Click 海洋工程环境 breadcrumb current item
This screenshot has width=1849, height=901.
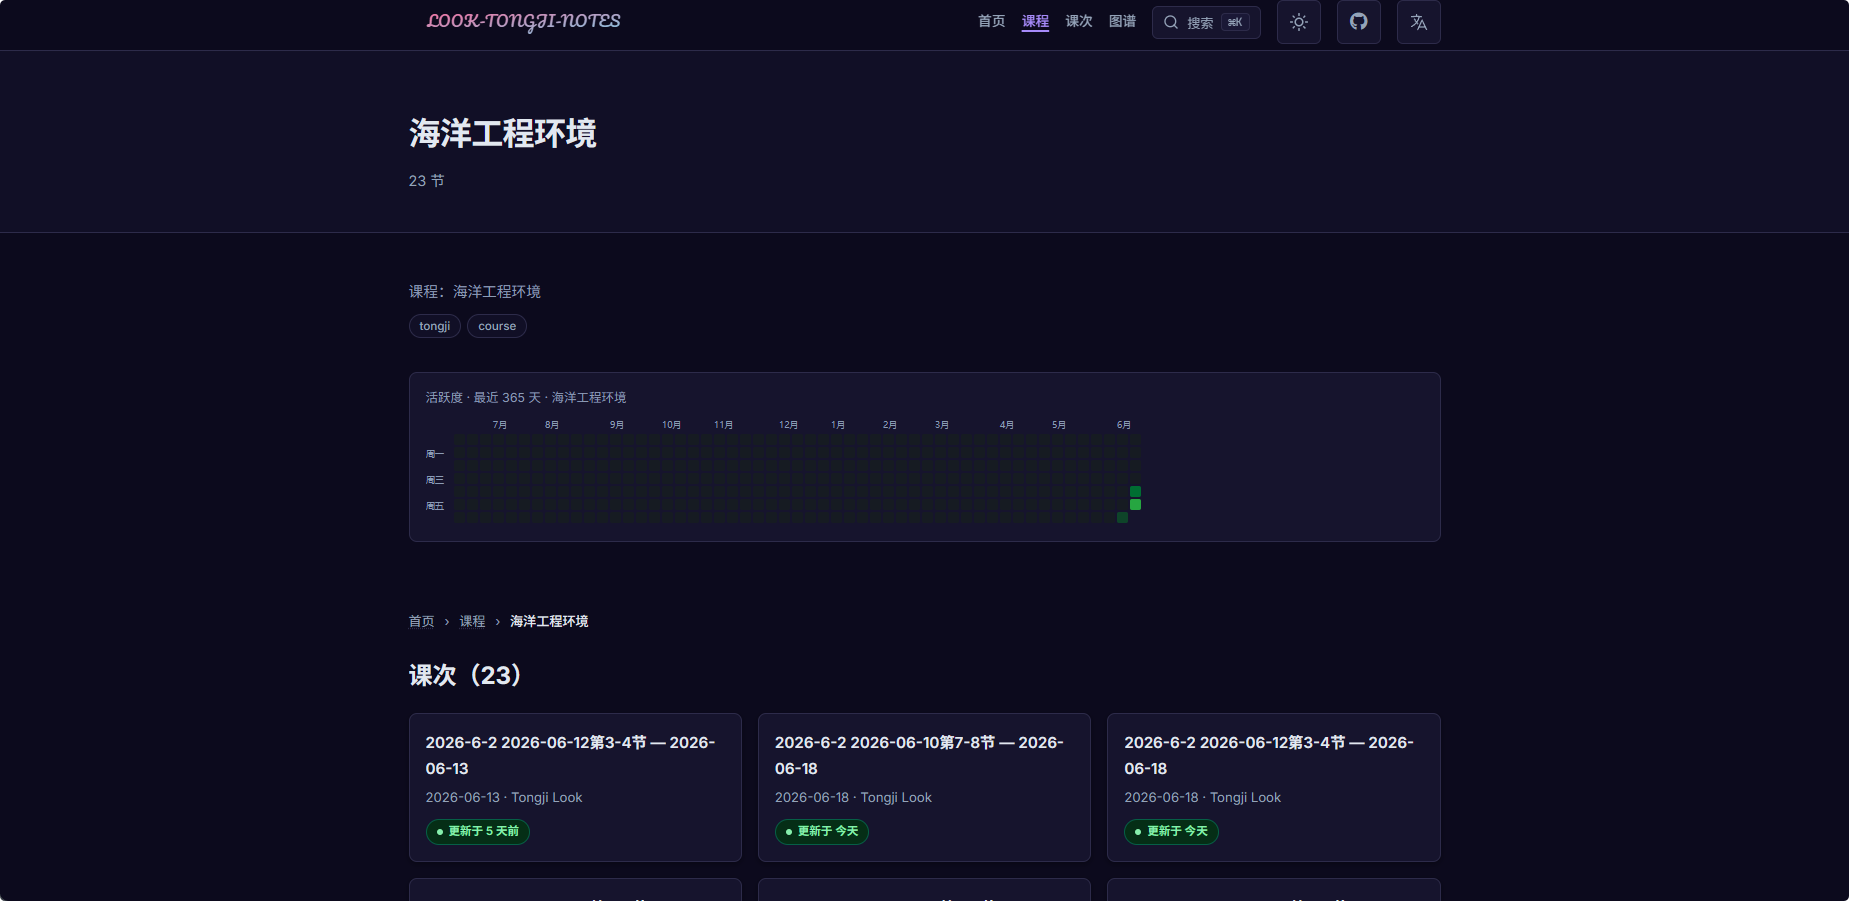pos(549,621)
